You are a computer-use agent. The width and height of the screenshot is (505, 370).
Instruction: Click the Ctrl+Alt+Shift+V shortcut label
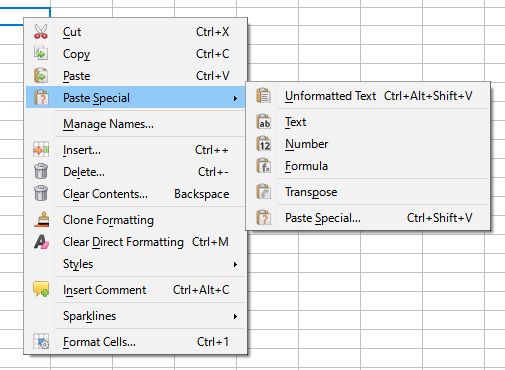(428, 96)
